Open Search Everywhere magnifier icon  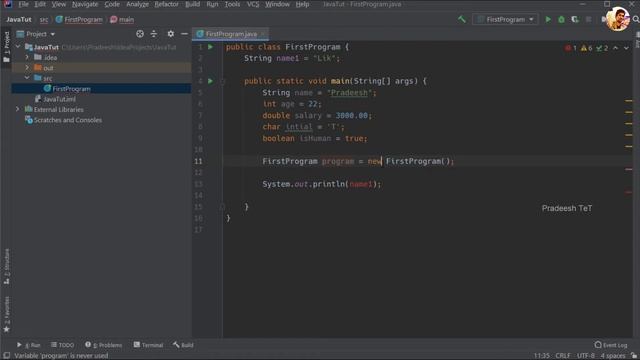click(636, 20)
